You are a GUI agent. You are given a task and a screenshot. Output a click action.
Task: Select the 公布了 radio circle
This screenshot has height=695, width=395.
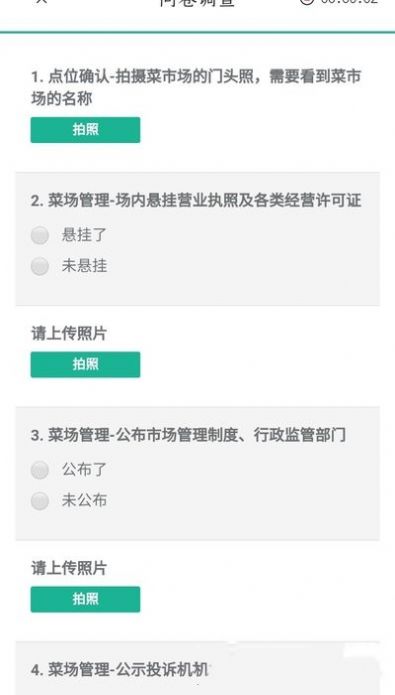[40, 470]
